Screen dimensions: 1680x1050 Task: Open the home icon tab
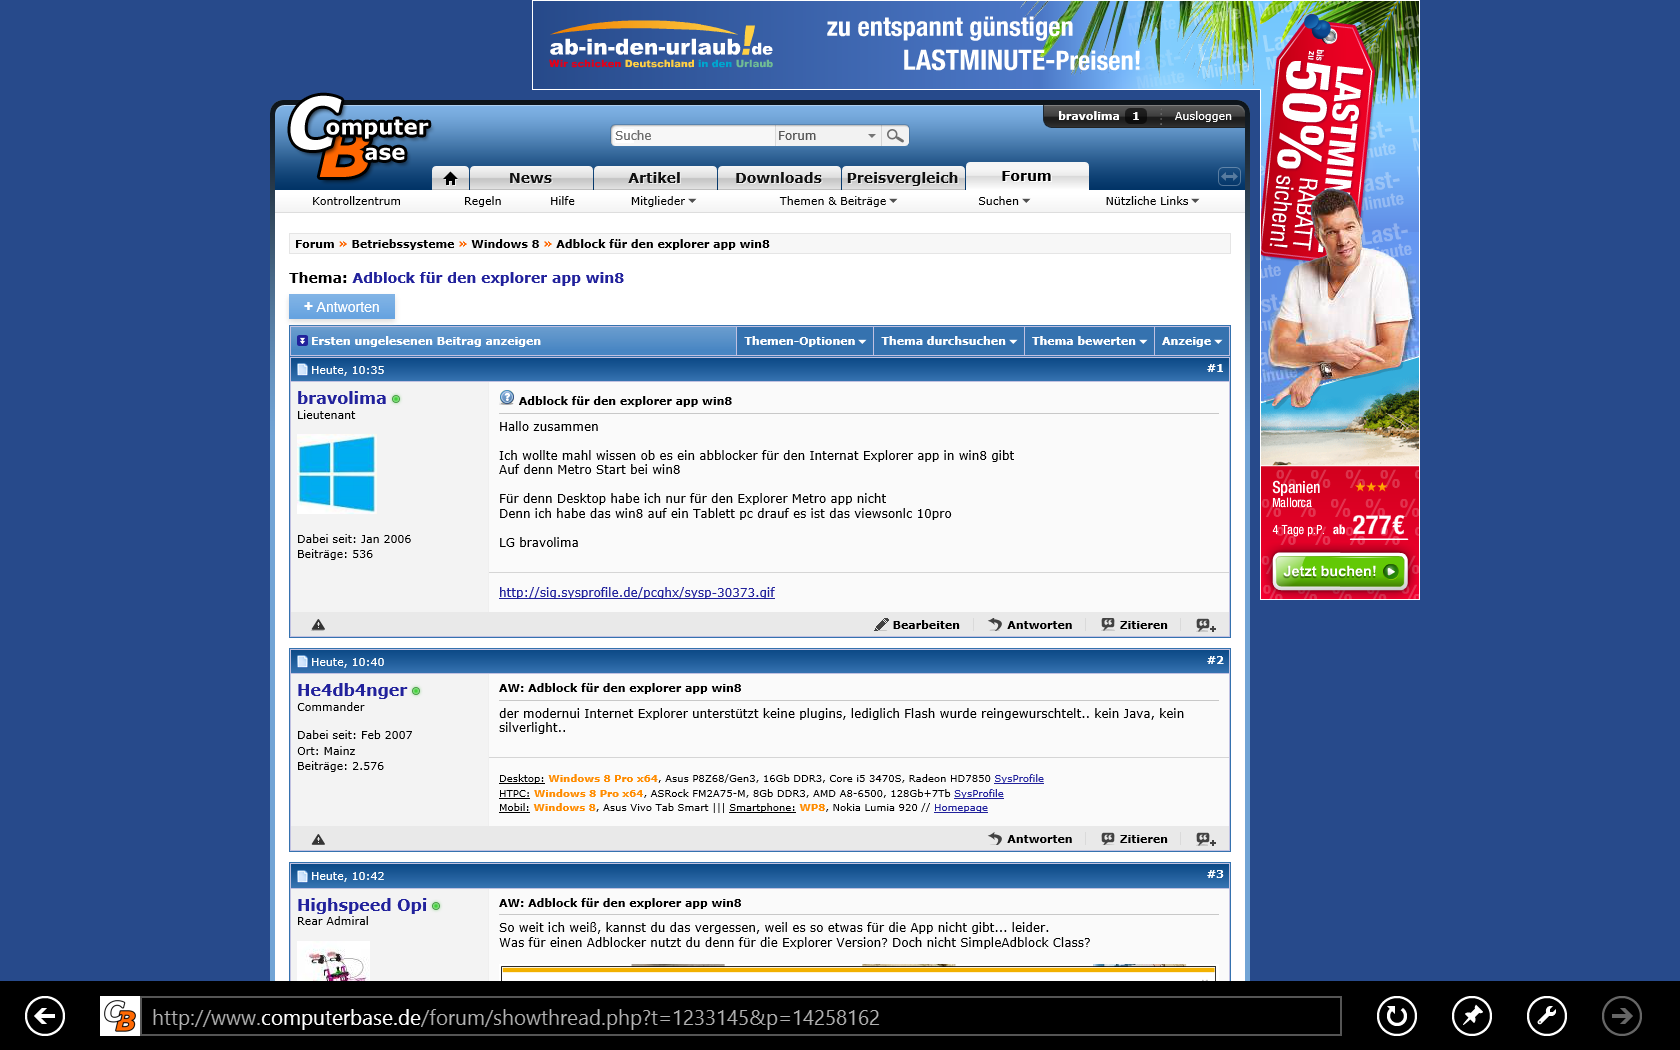click(x=450, y=178)
